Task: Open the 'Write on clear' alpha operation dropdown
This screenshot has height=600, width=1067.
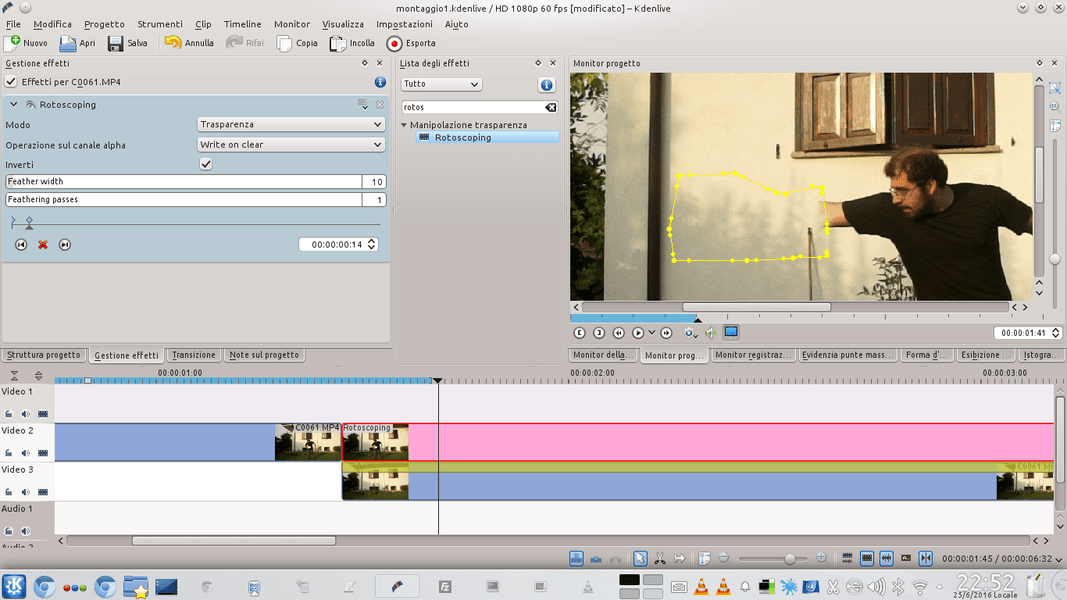Action: [290, 144]
